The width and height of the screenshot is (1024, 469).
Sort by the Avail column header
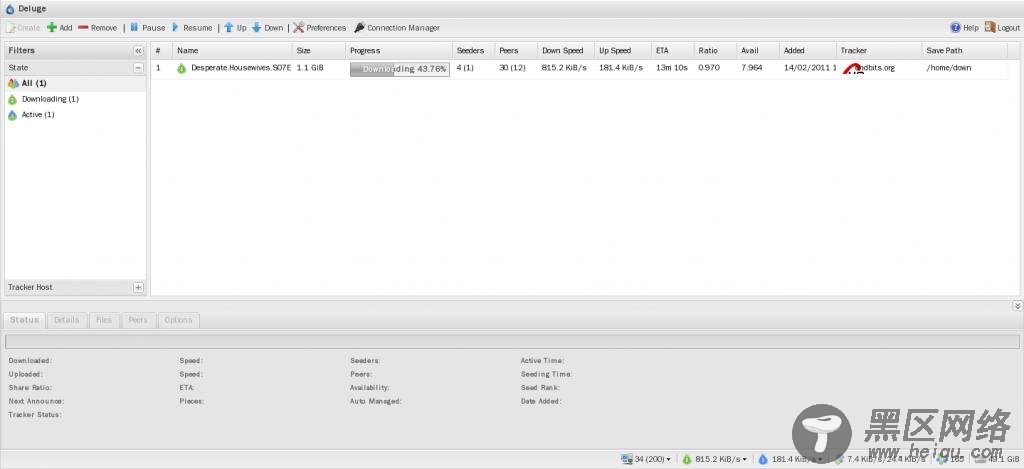click(x=758, y=50)
